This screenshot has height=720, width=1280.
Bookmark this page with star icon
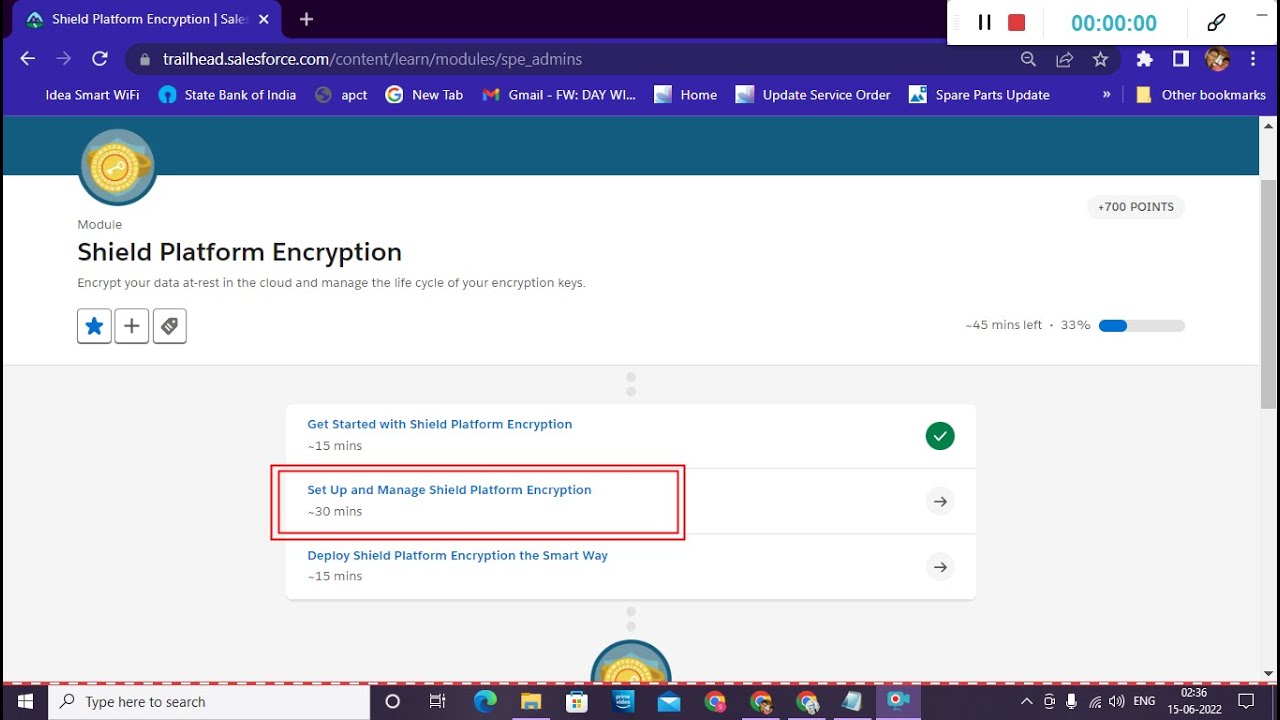pyautogui.click(x=1101, y=59)
